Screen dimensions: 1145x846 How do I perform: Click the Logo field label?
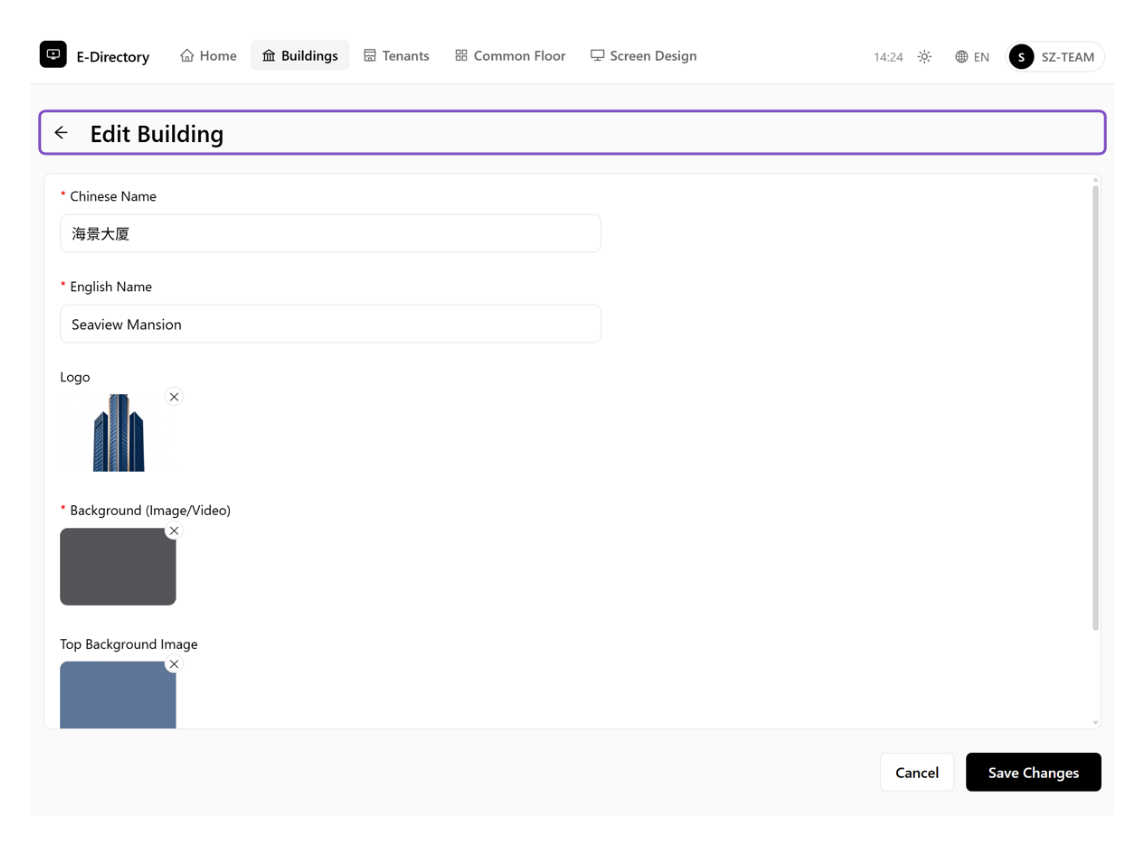tap(75, 377)
